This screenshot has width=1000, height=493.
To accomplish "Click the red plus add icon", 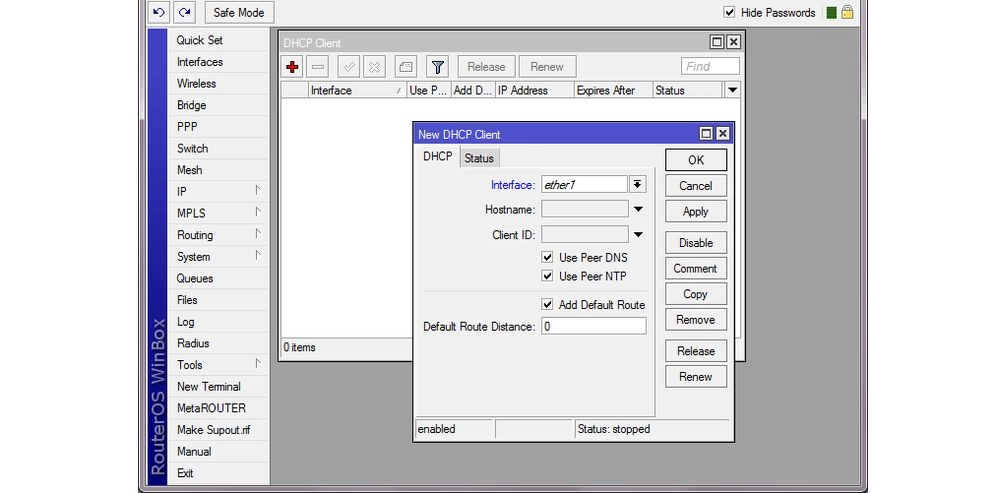I will 293,67.
